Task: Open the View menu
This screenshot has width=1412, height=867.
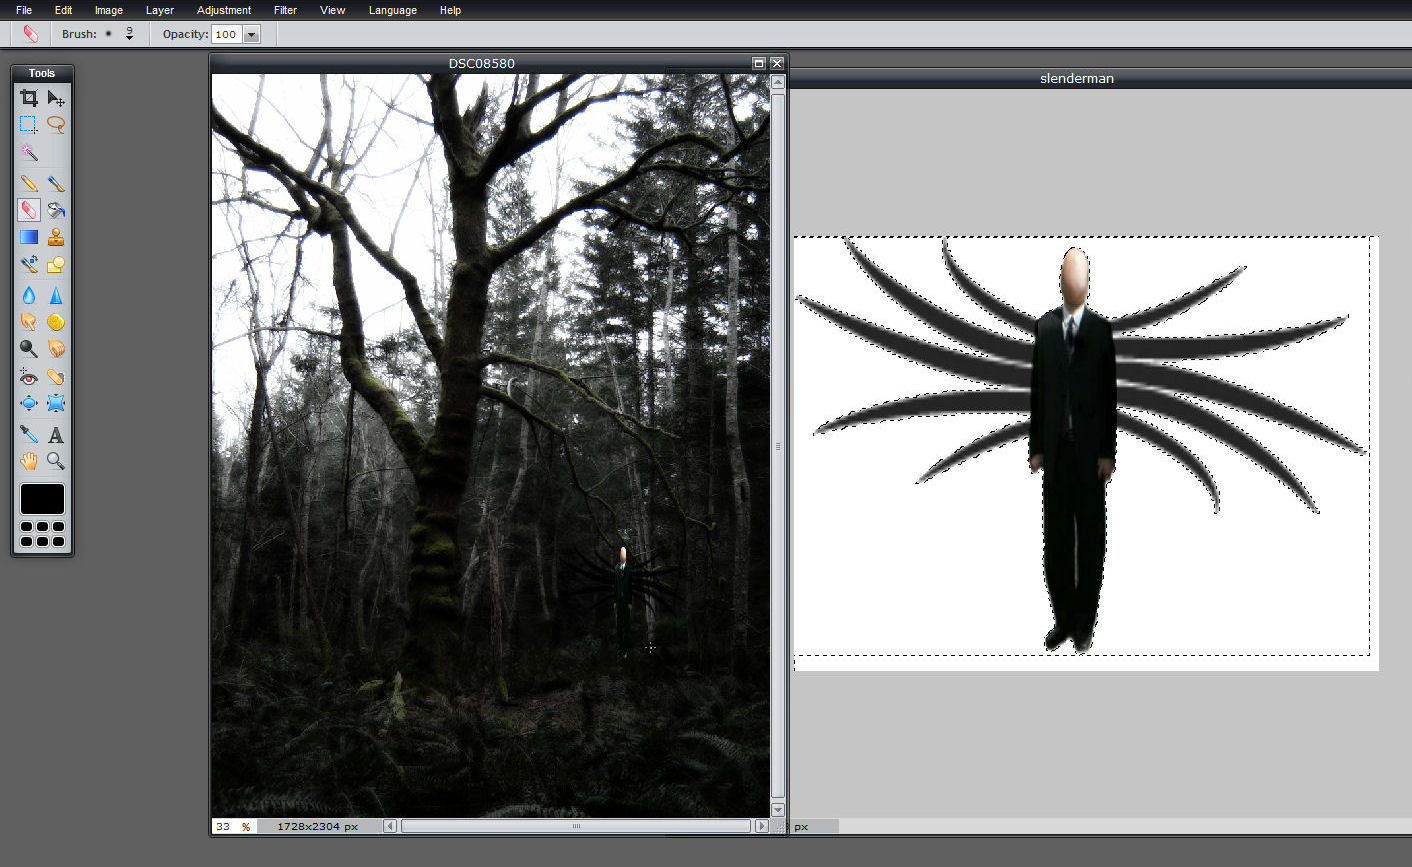Action: (332, 10)
